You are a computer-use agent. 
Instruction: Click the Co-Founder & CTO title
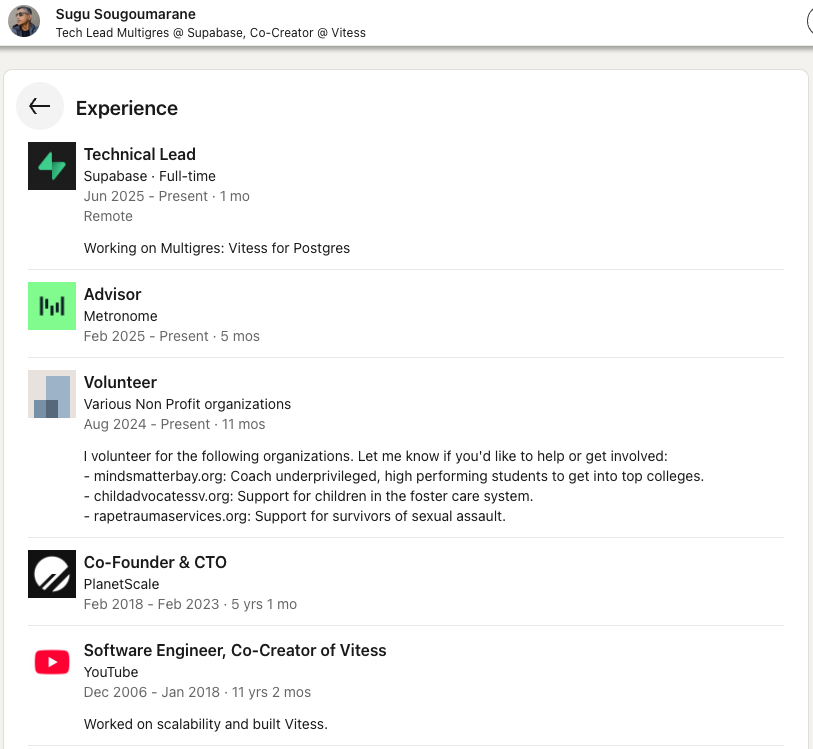tap(155, 562)
